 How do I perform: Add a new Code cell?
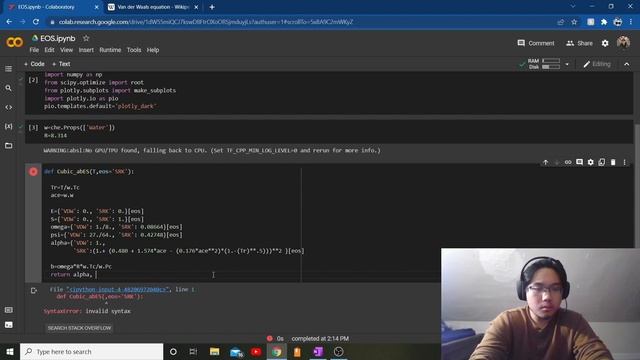click(34, 64)
